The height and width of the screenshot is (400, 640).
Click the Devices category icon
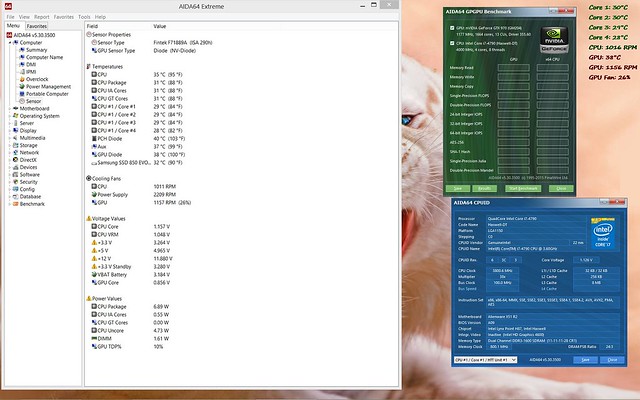pyautogui.click(x=16, y=167)
